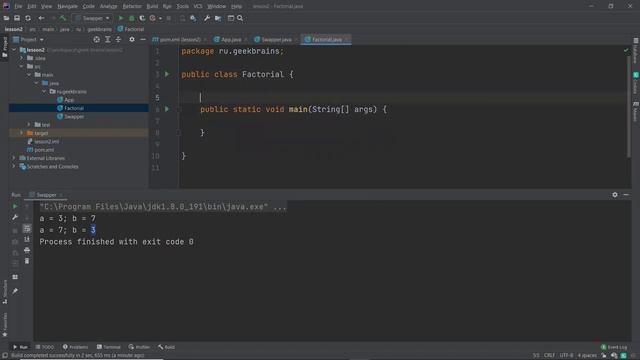The width and height of the screenshot is (640, 360).
Task: Open Project panel gear options
Action: [131, 39]
